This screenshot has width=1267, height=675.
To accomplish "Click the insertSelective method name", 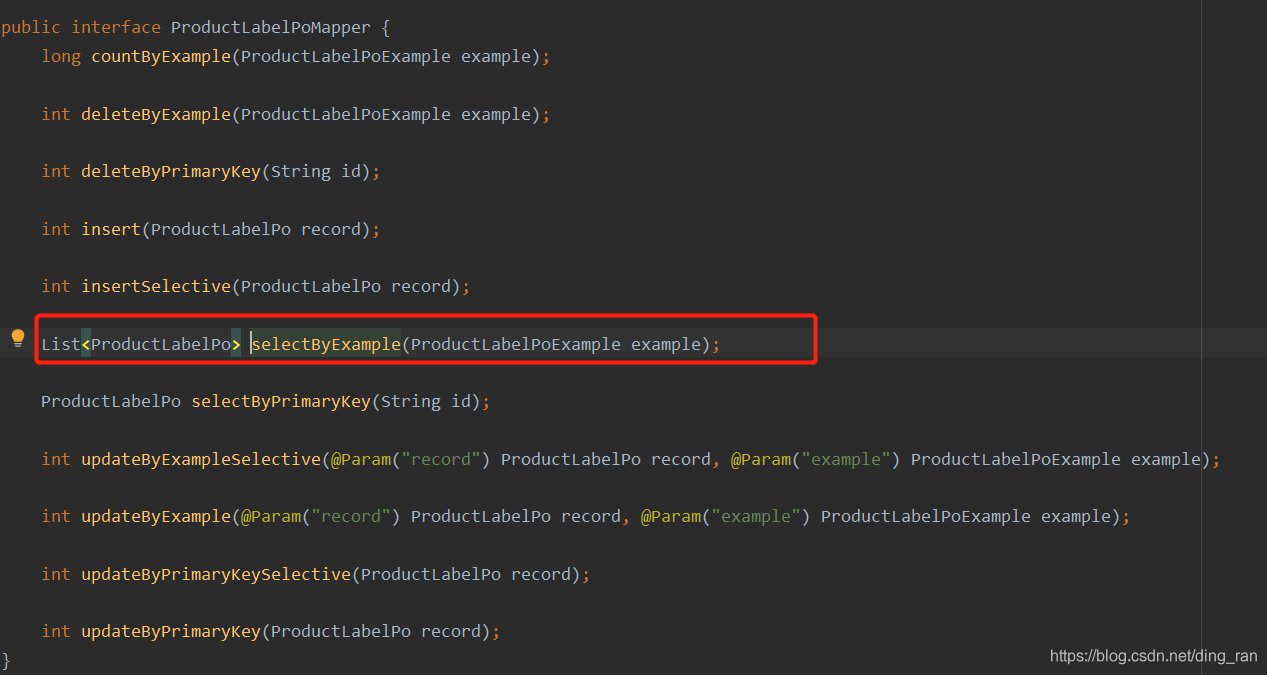I will (x=156, y=286).
